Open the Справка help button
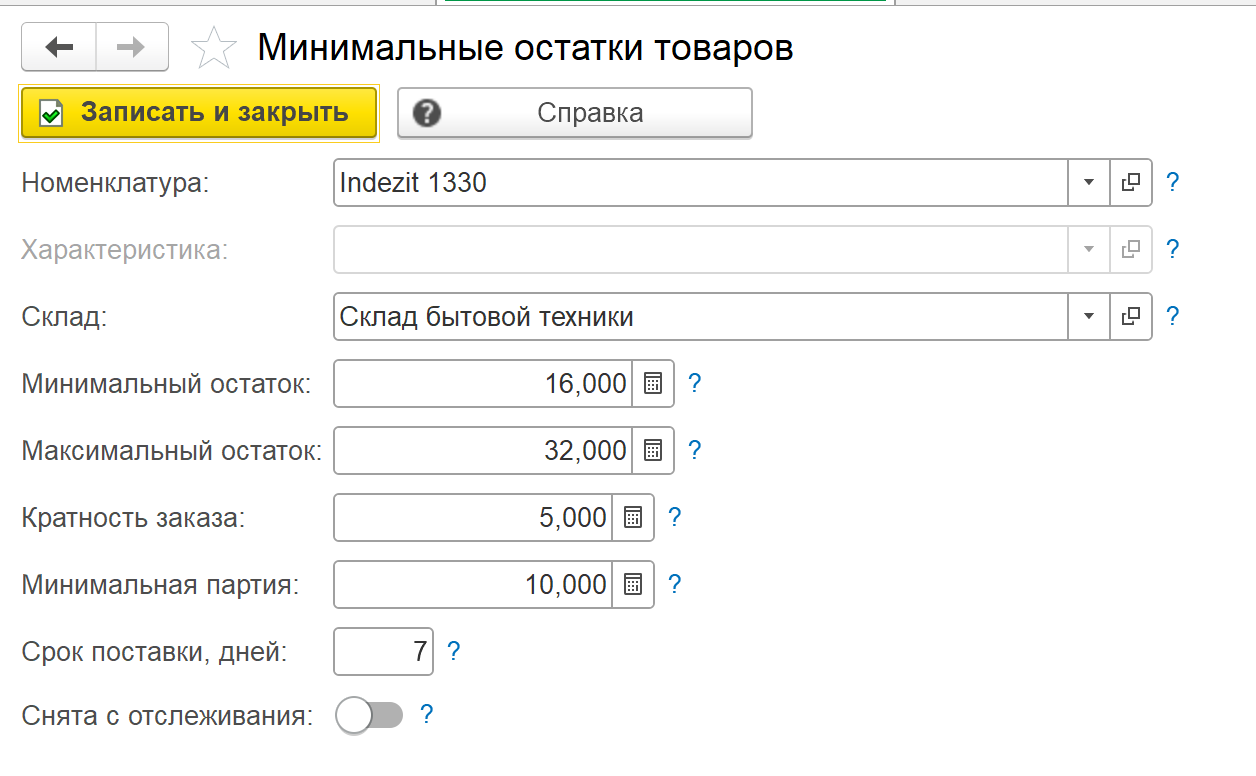The image size is (1256, 776). coord(575,113)
